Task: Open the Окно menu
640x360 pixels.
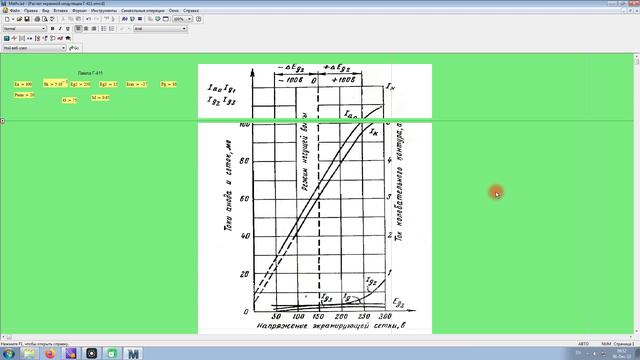Action: [x=174, y=10]
